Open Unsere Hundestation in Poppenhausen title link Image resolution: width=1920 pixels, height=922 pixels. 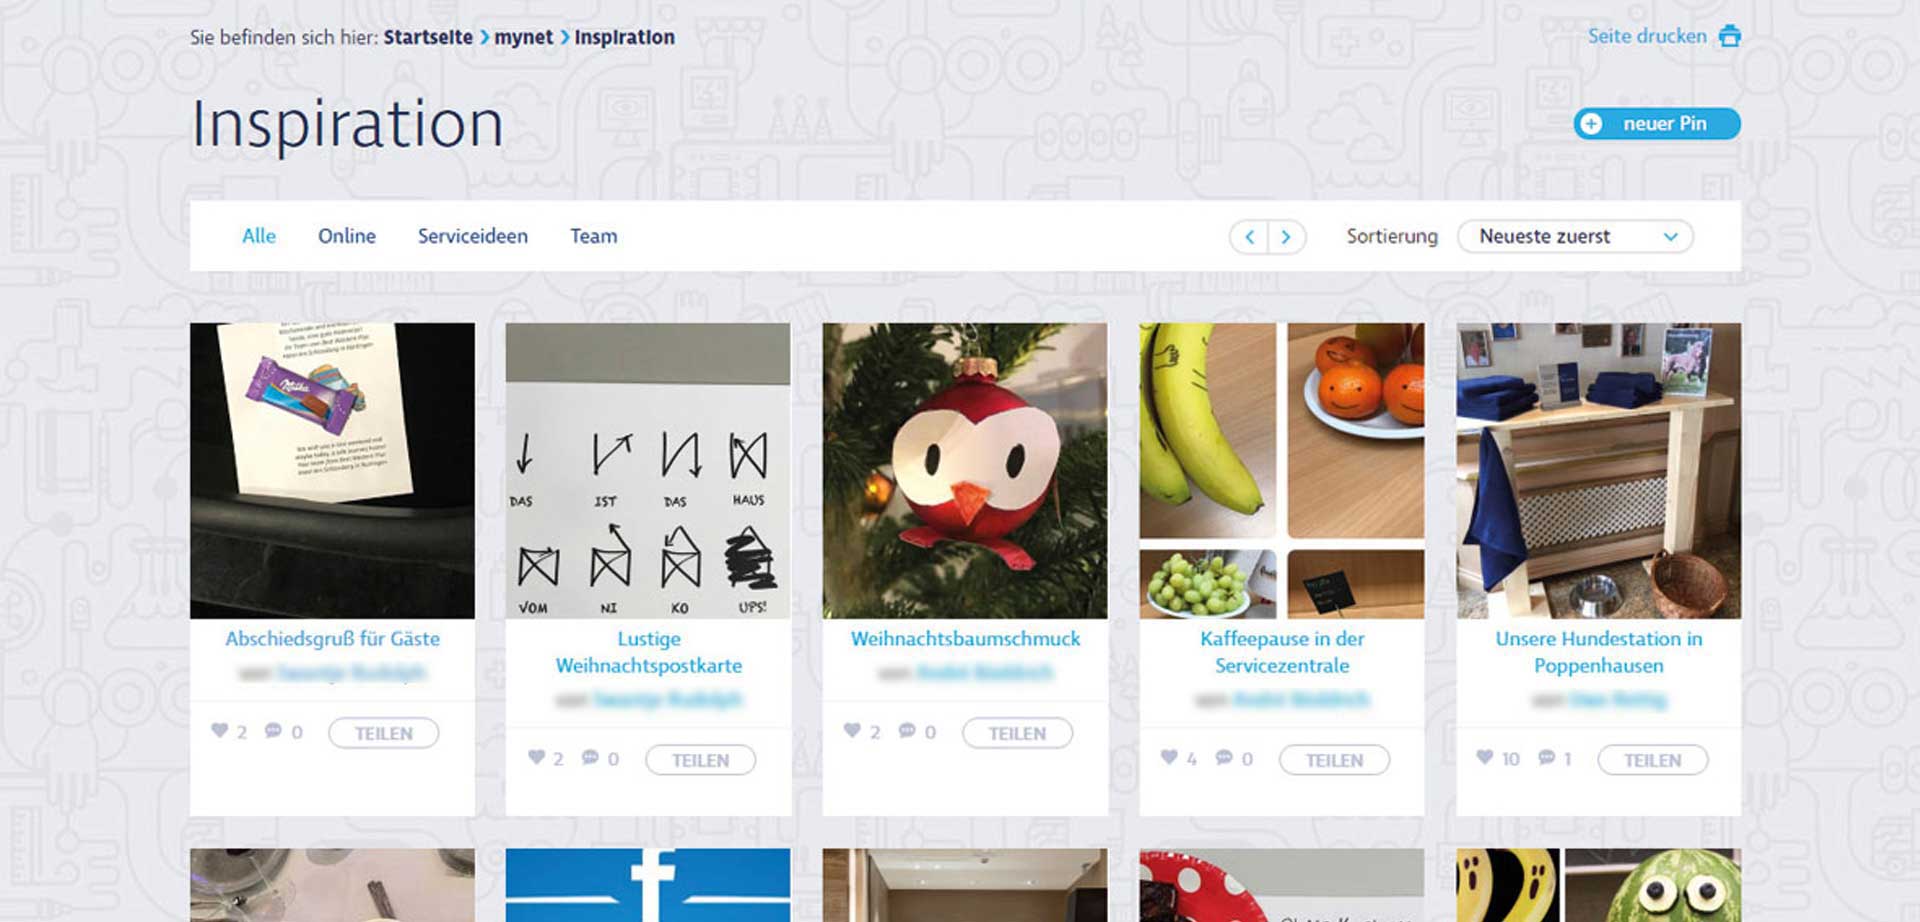(1598, 652)
